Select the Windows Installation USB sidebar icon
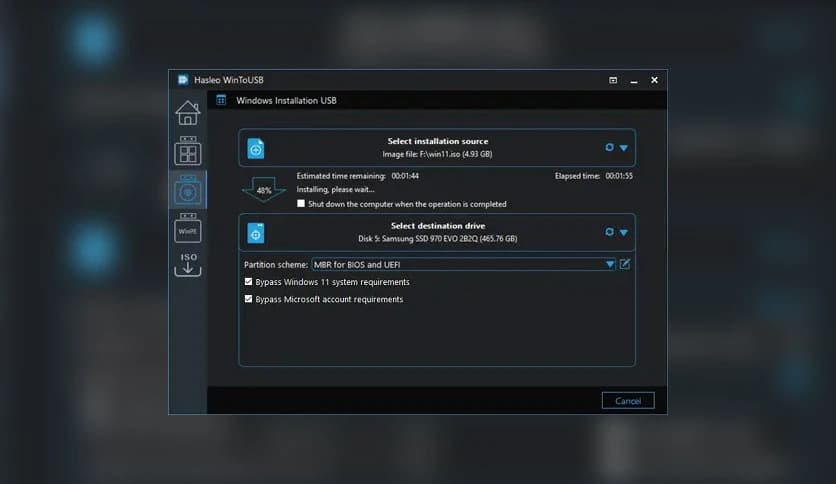 (188, 190)
